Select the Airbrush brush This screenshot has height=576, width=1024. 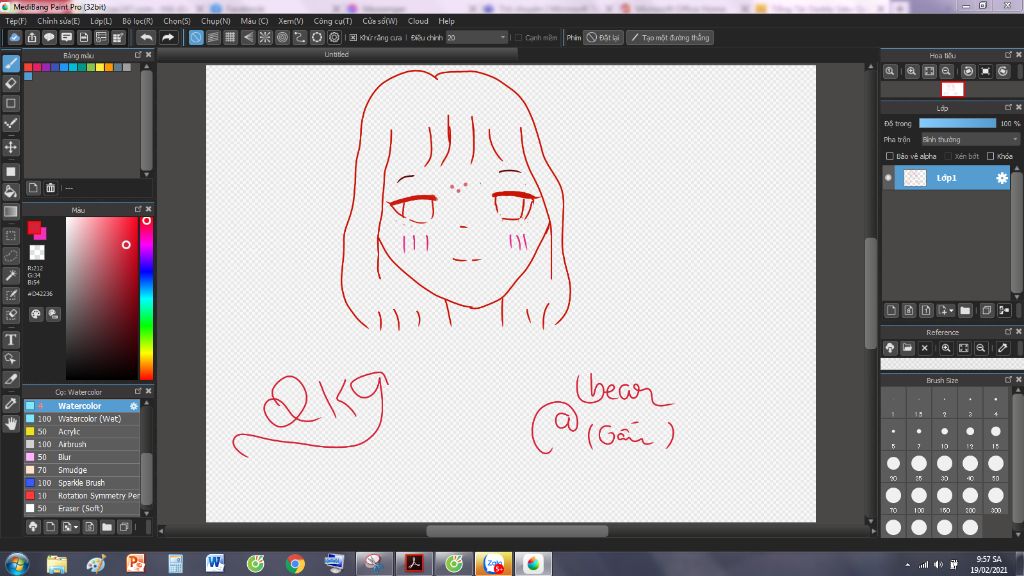pos(82,444)
